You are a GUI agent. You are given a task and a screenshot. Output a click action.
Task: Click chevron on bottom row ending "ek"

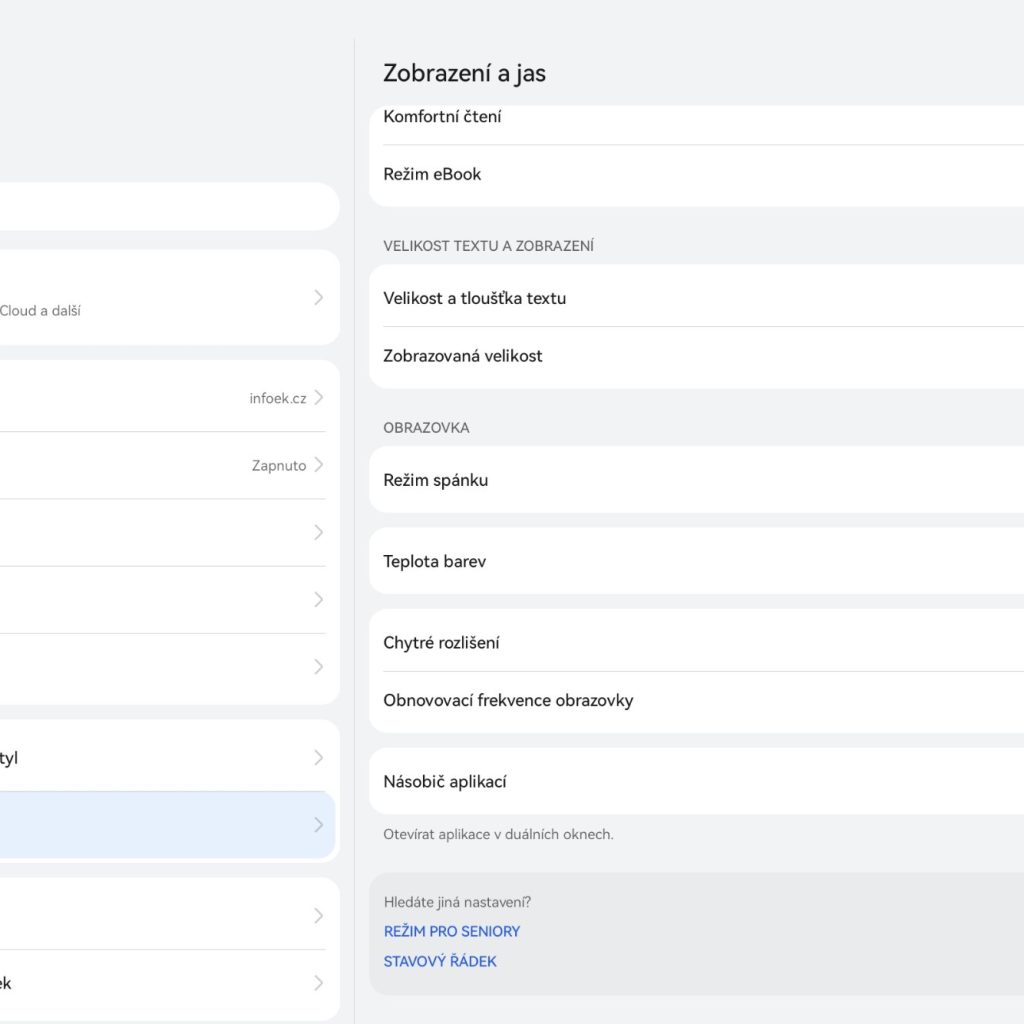point(318,983)
